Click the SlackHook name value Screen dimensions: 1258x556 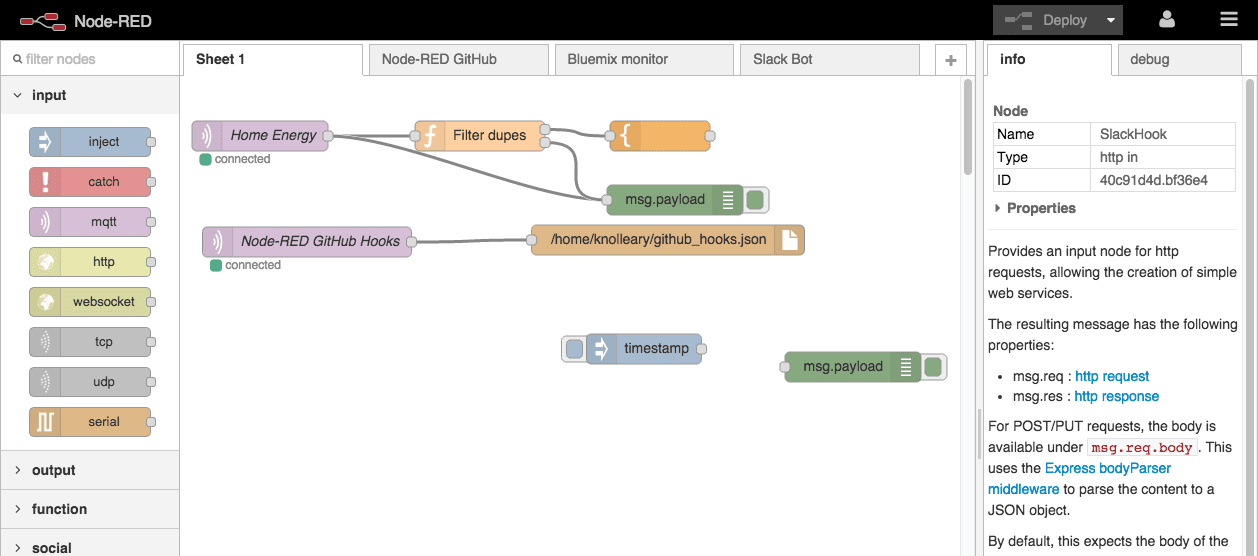pos(1133,134)
